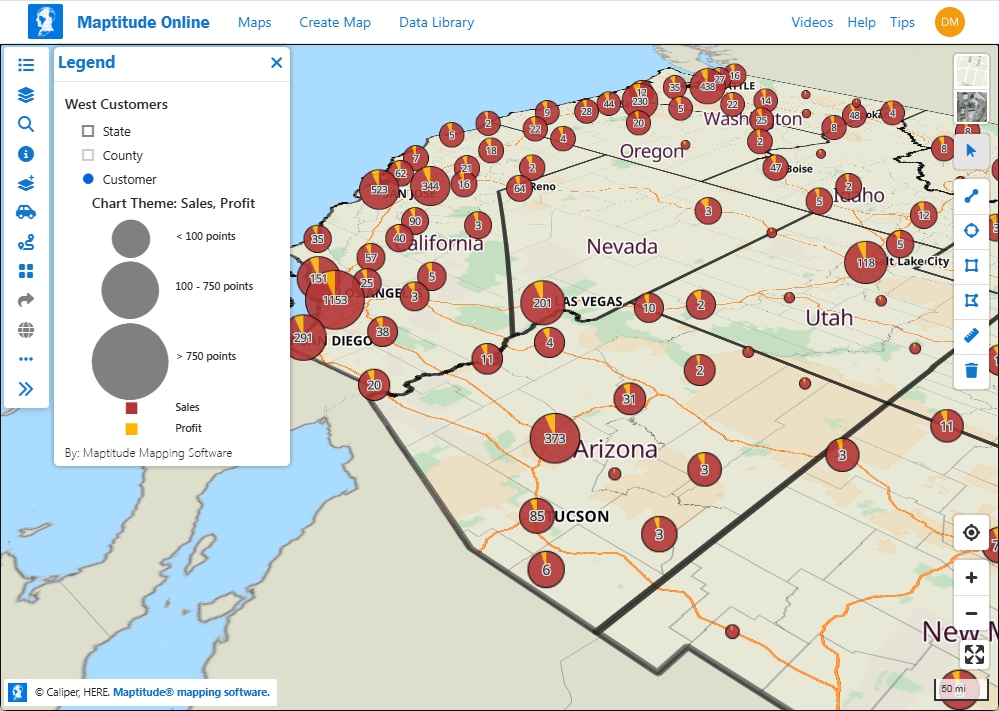Screen dimensions: 999x711
Task: Open the Data Library menu
Action: 436,22
